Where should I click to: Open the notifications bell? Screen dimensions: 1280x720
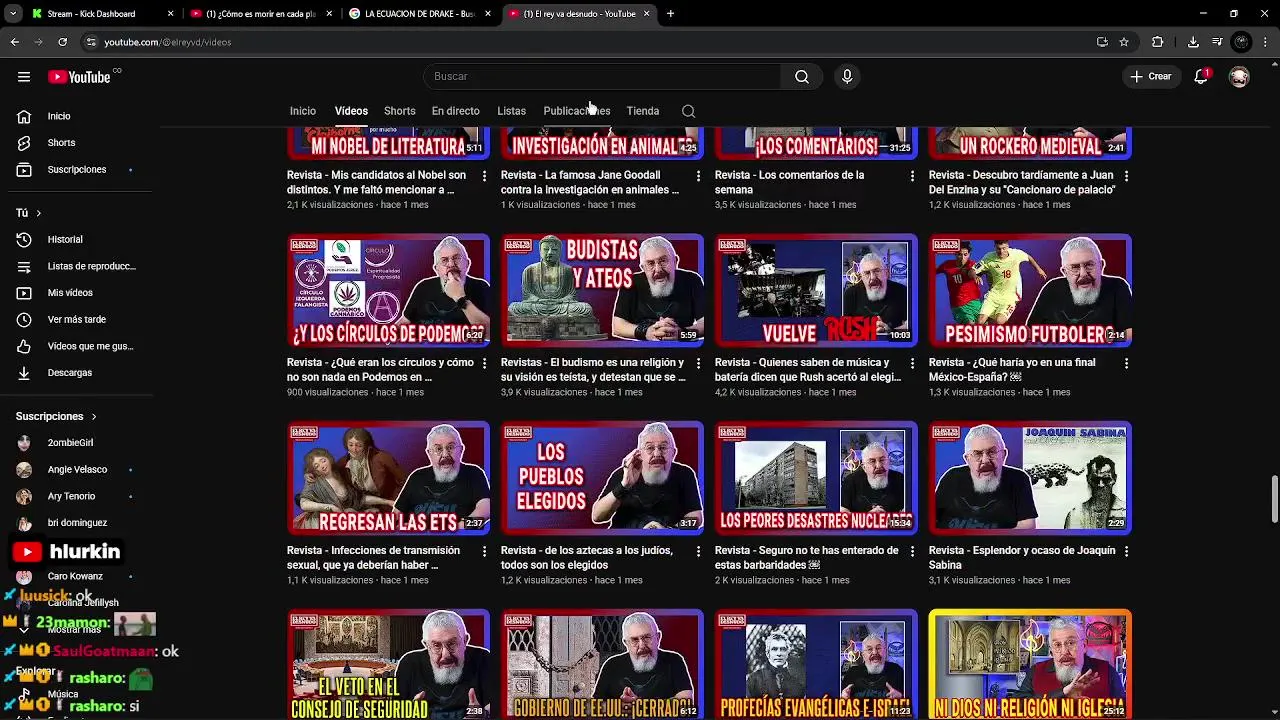[1202, 77]
